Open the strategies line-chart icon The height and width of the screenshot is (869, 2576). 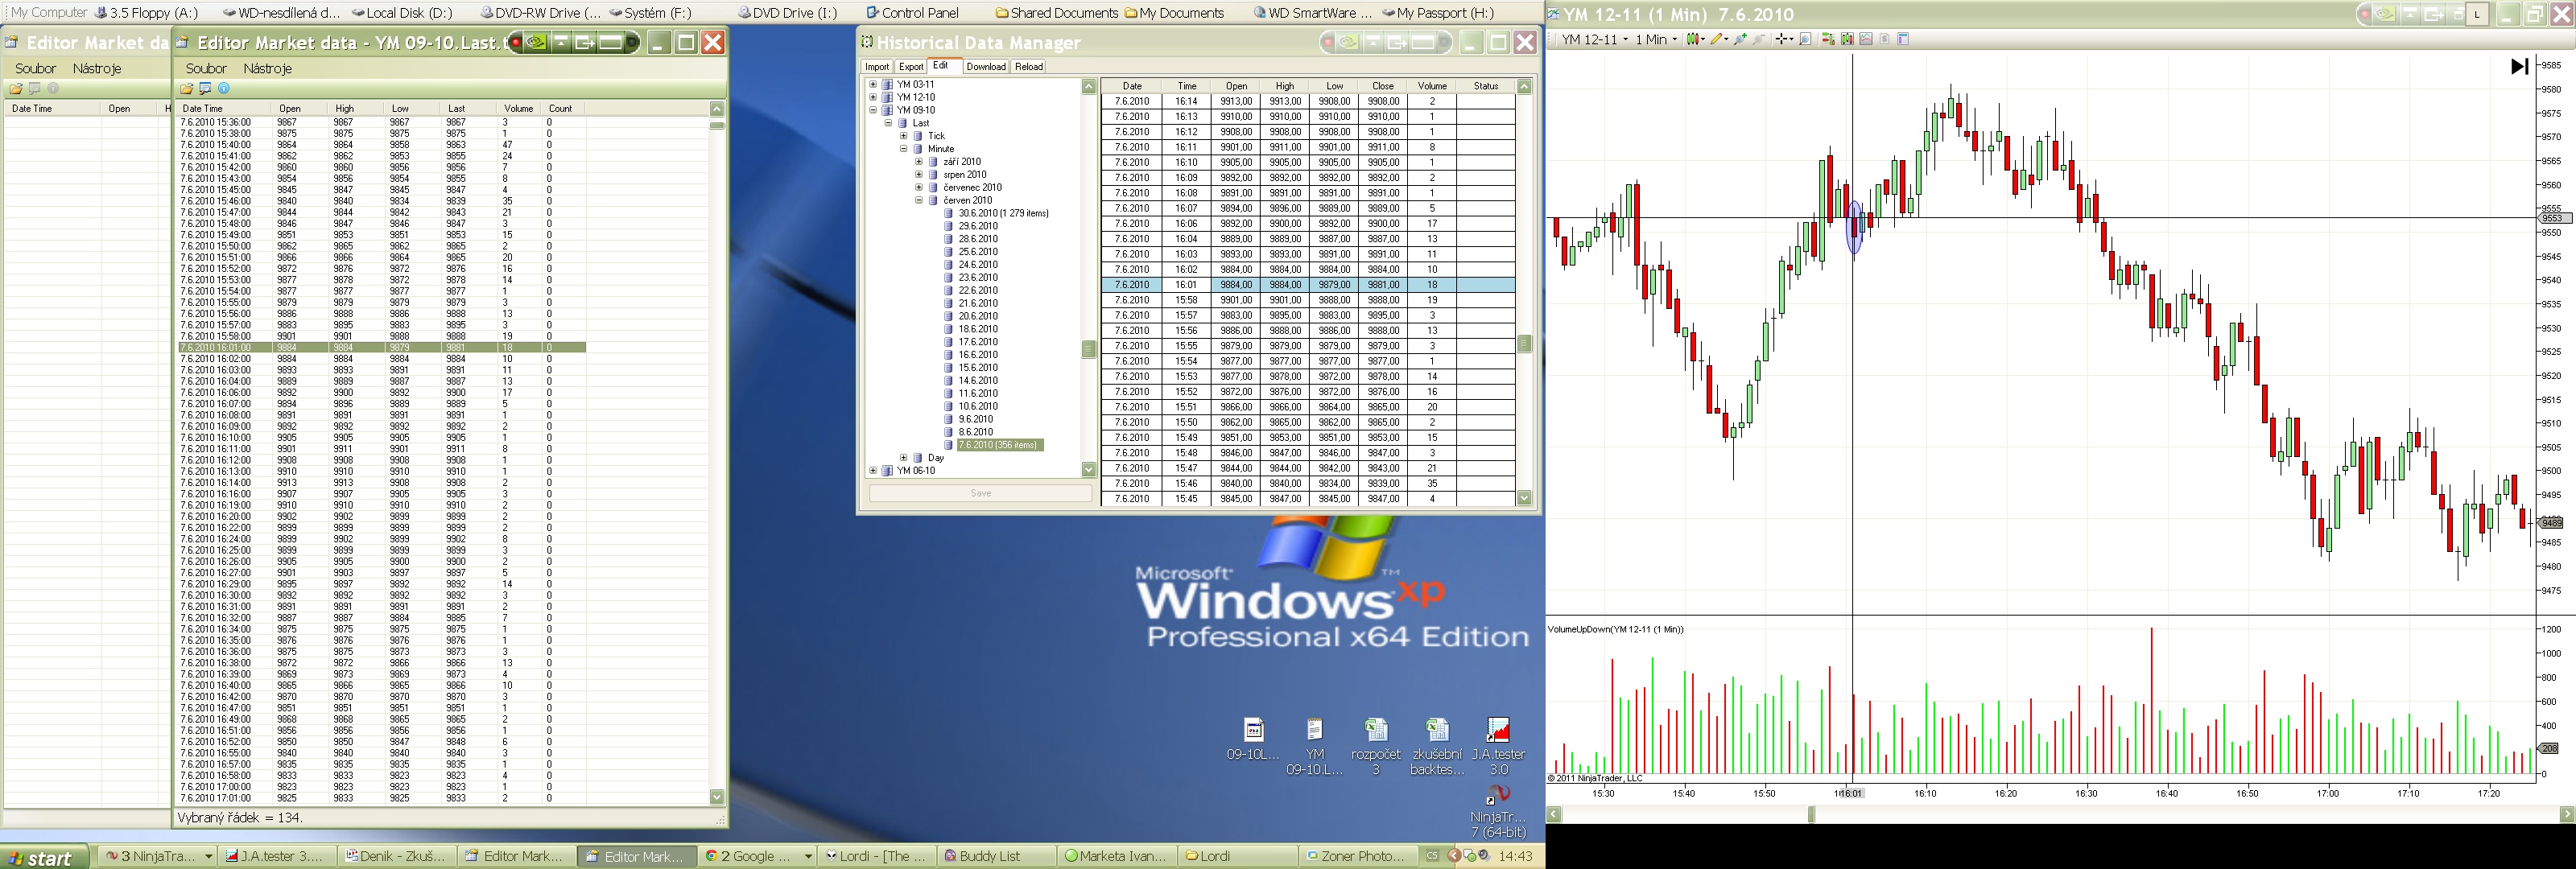point(1866,39)
